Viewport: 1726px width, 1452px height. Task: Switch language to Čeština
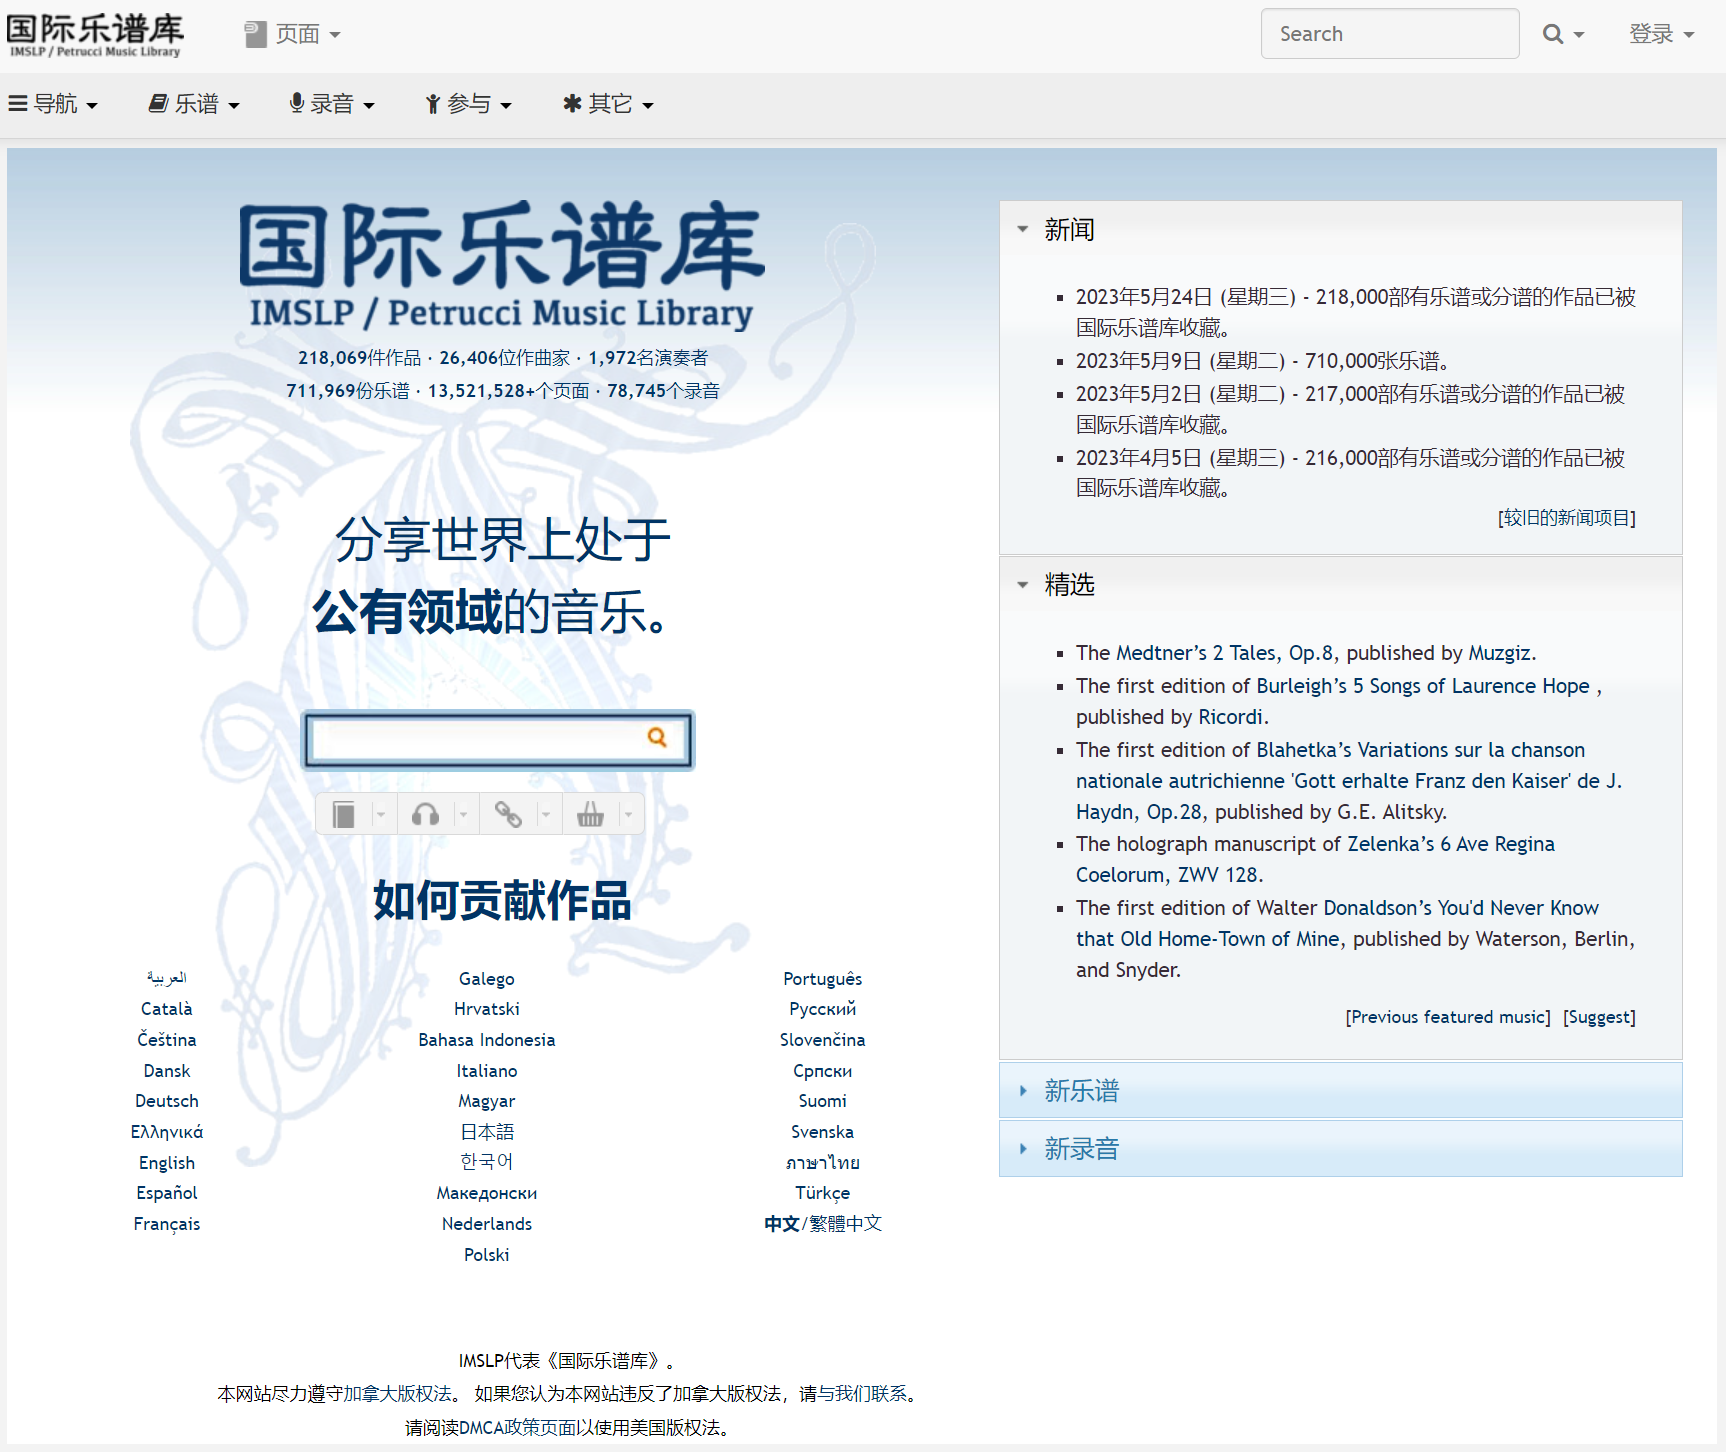point(167,1040)
